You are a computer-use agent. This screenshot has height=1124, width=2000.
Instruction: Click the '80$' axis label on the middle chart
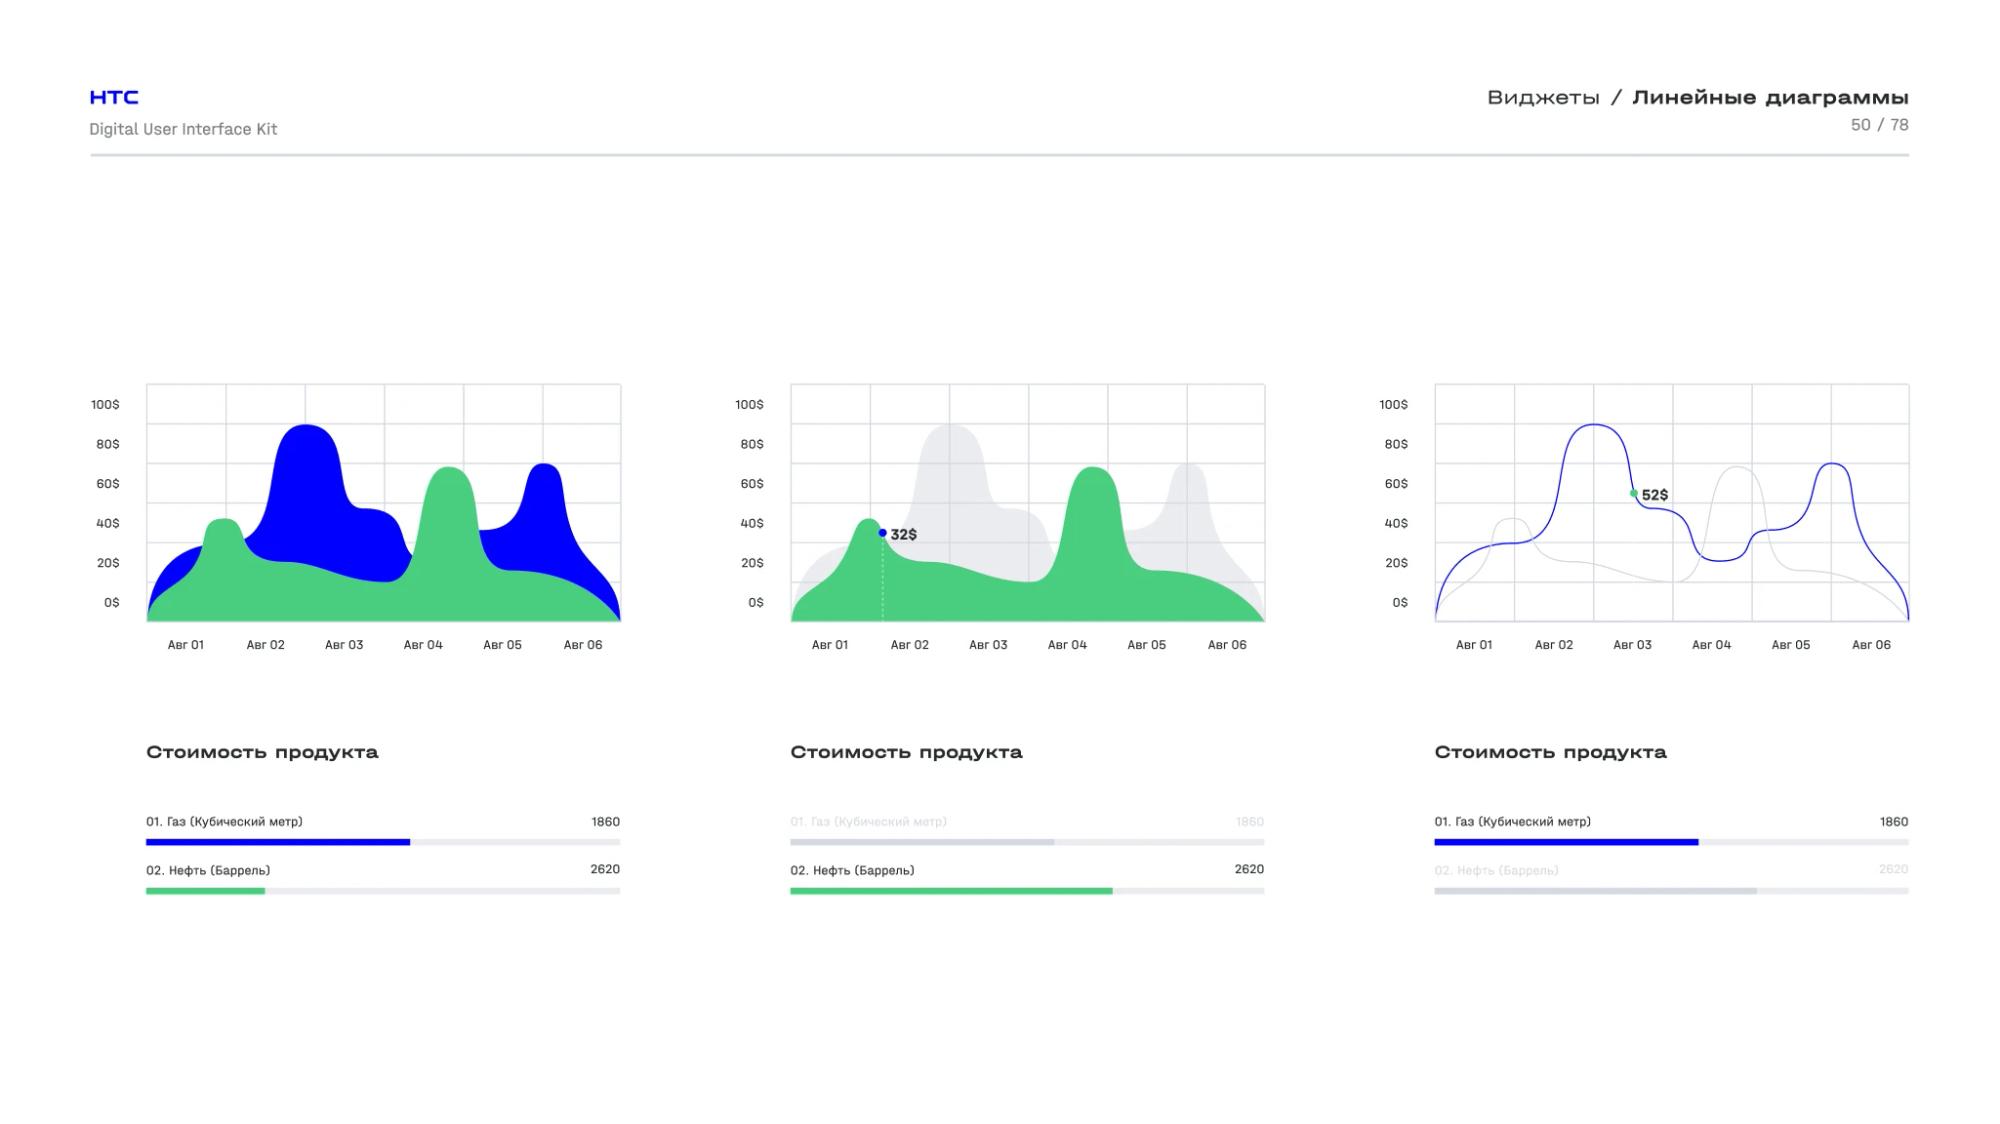coord(752,444)
